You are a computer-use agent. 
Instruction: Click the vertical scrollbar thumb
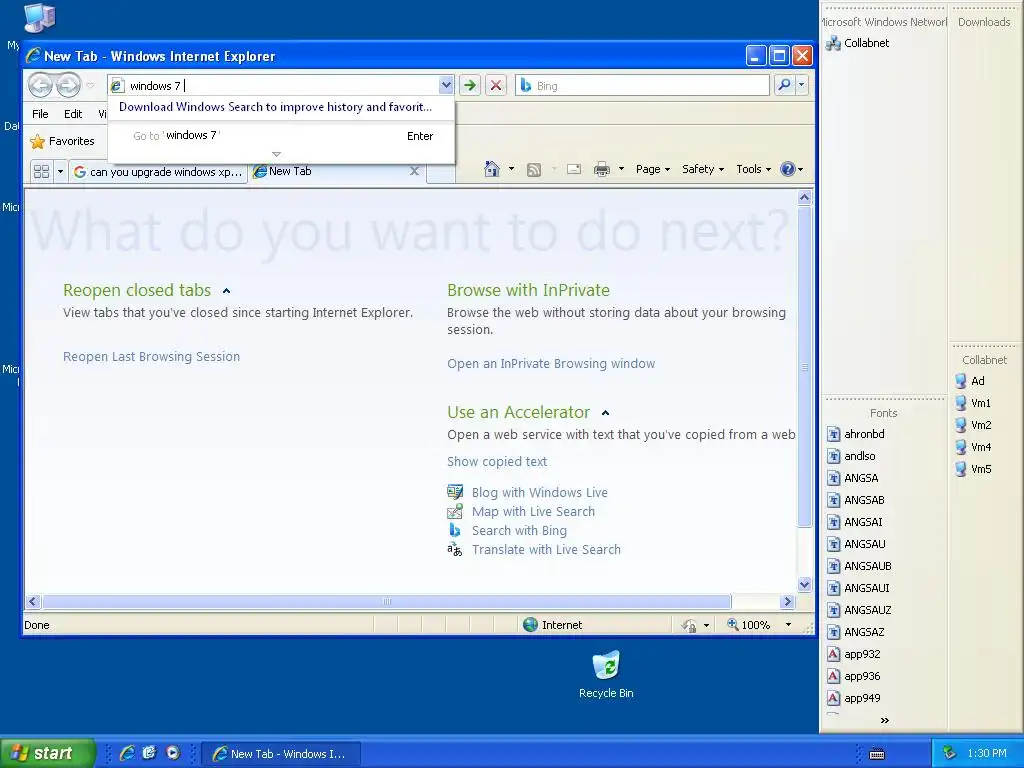pos(805,366)
